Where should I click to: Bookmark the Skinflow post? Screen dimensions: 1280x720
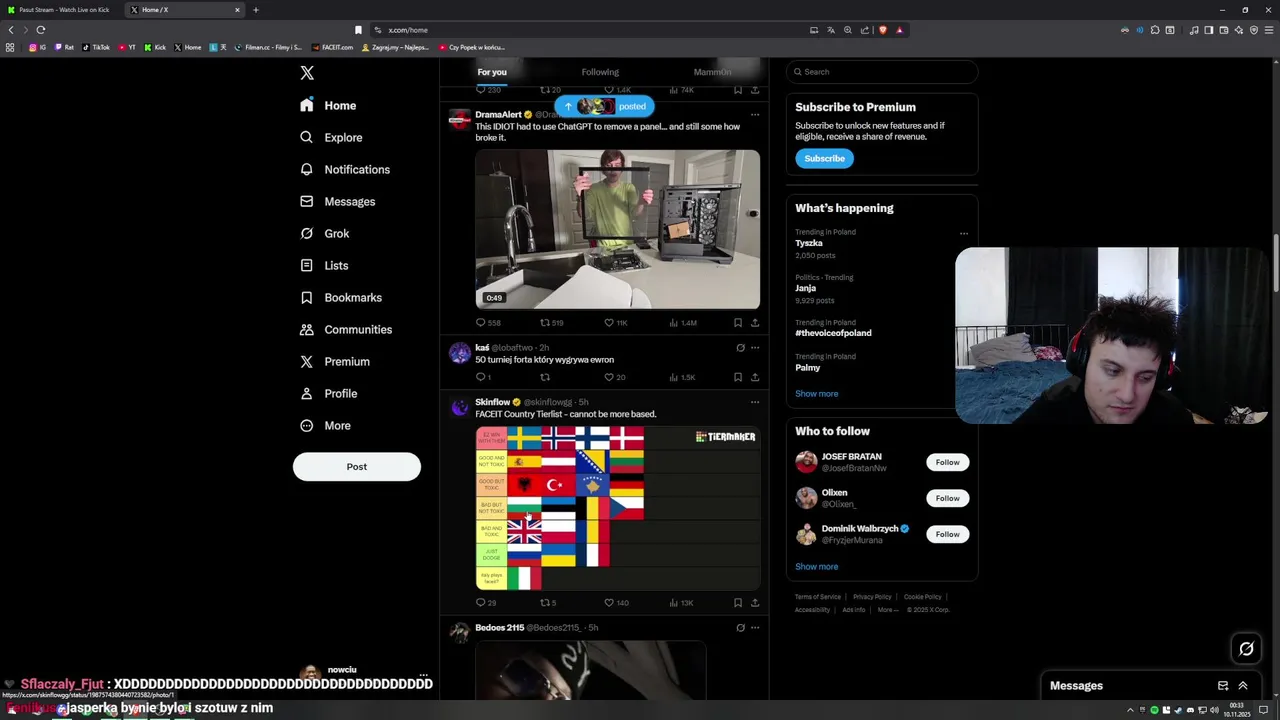(738, 603)
